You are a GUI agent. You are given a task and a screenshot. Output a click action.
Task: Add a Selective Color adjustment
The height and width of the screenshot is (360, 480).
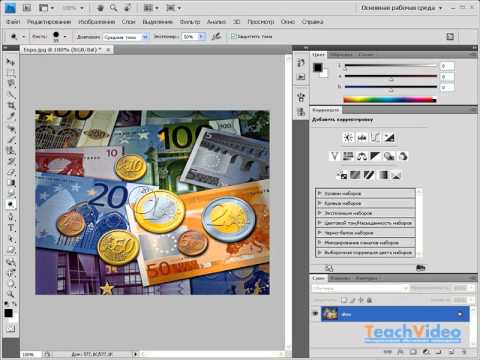tap(396, 175)
